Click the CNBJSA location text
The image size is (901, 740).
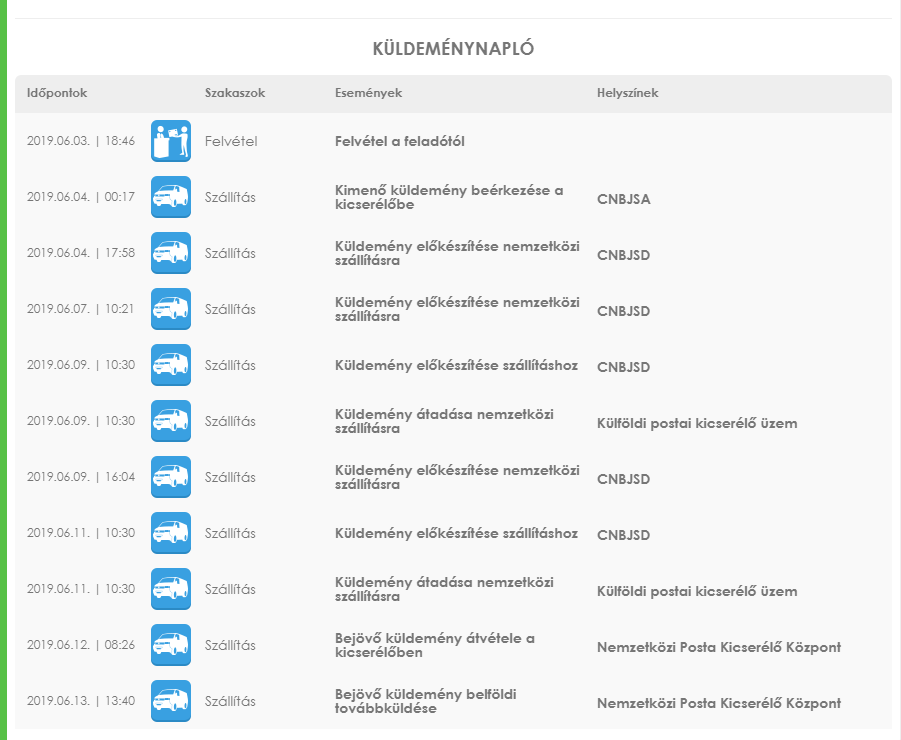point(623,199)
